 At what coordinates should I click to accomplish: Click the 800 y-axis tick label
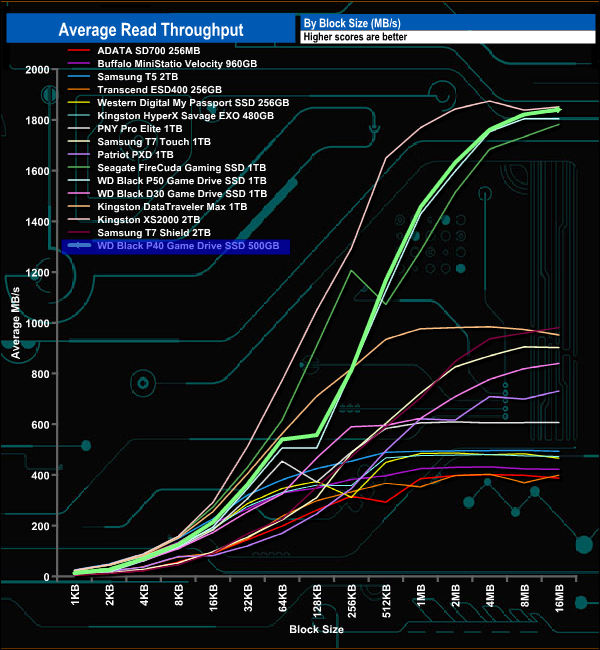click(x=40, y=374)
